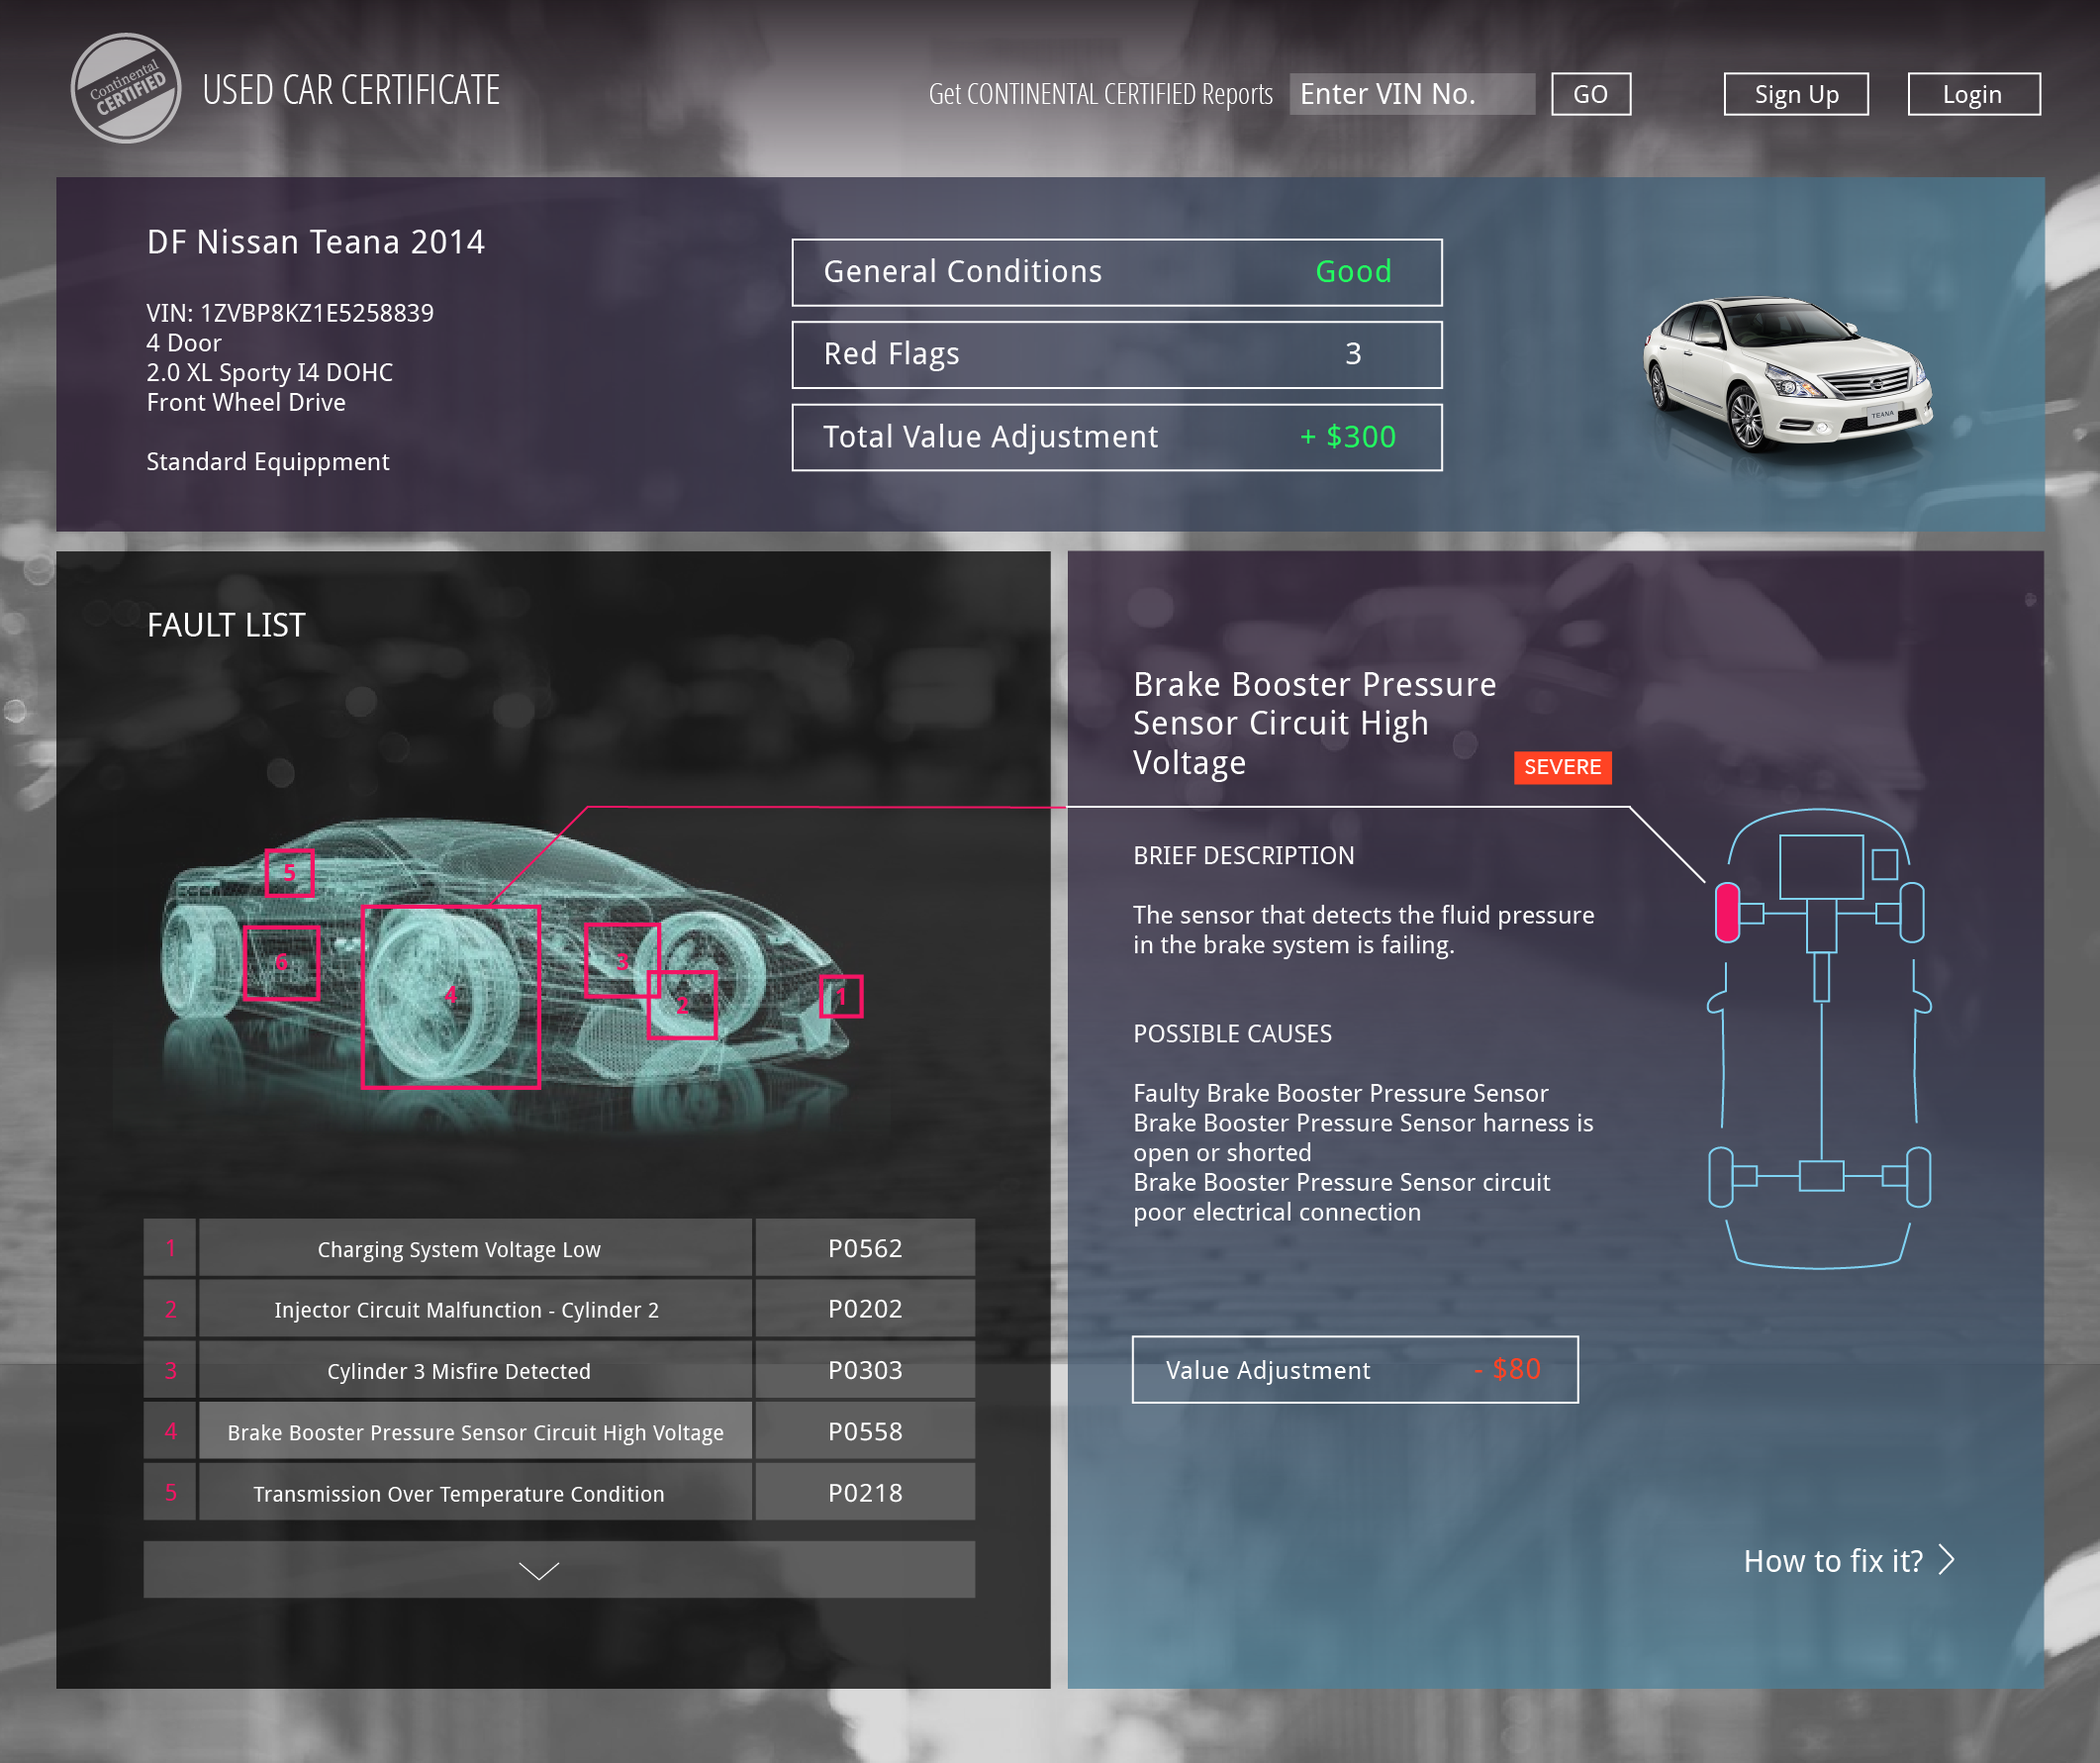The width and height of the screenshot is (2100, 1763).
Task: Click the General Conditions box
Action: point(1117,272)
